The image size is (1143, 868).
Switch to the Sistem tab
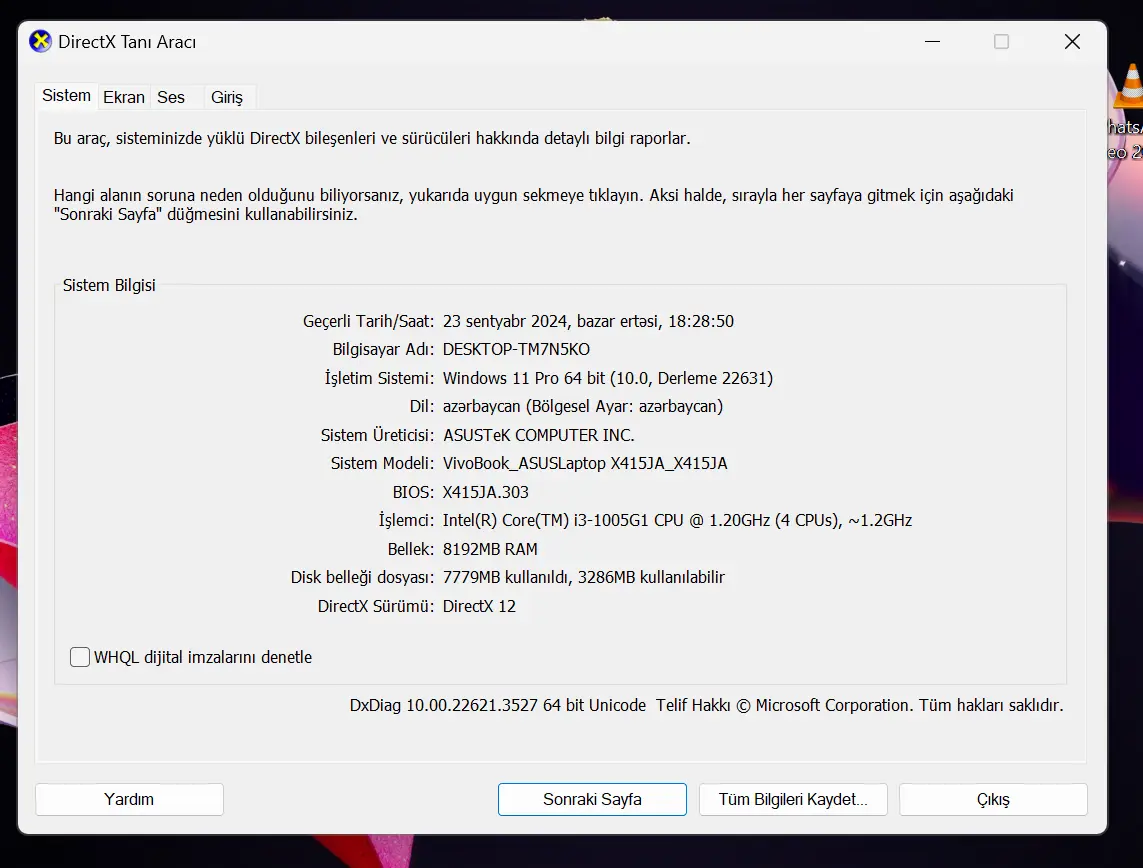(x=66, y=95)
